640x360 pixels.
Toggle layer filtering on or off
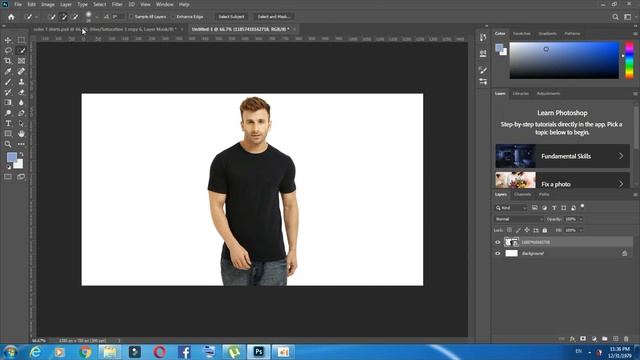point(582,206)
